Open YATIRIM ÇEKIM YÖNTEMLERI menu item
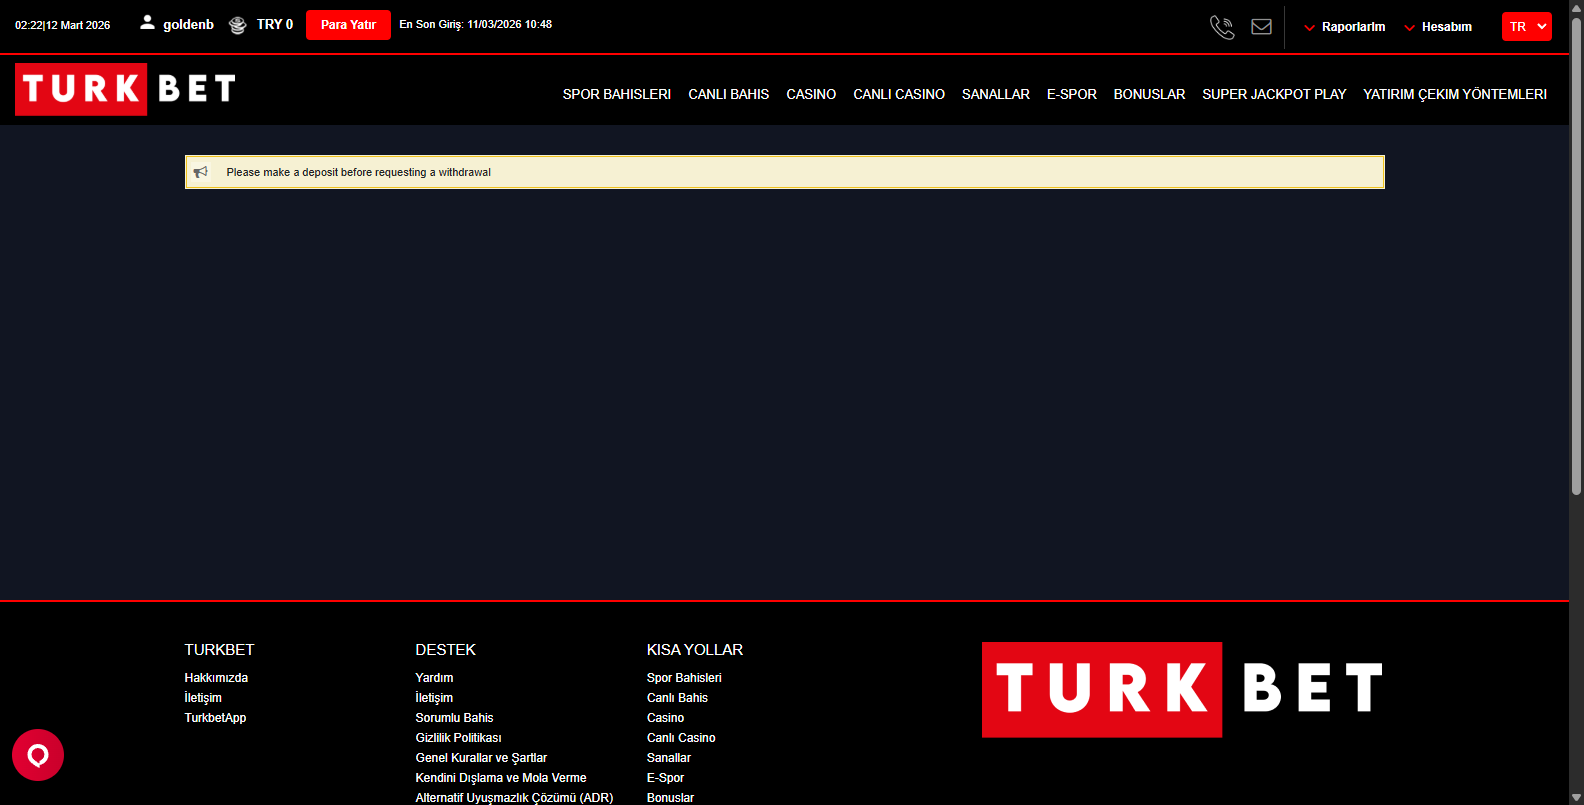1584x805 pixels. point(1455,94)
